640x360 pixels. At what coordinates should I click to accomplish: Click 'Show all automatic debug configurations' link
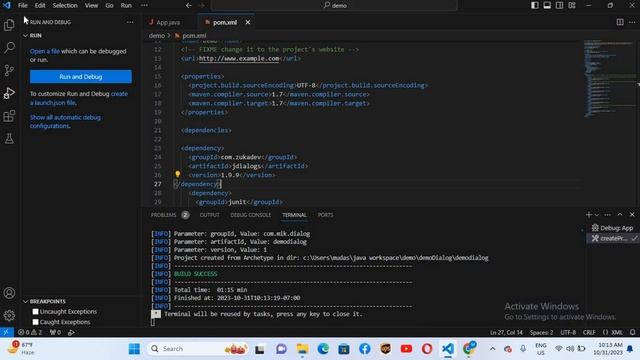pyautogui.click(x=65, y=122)
